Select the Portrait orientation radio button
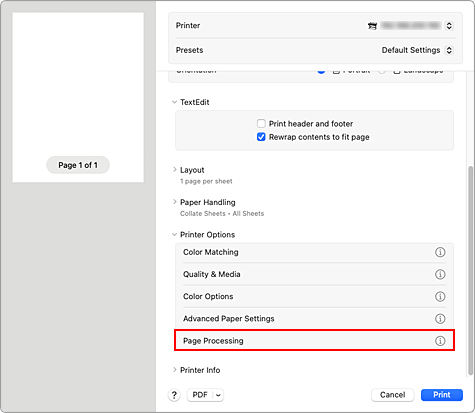Screen dimensions: 475x413 point(321,71)
